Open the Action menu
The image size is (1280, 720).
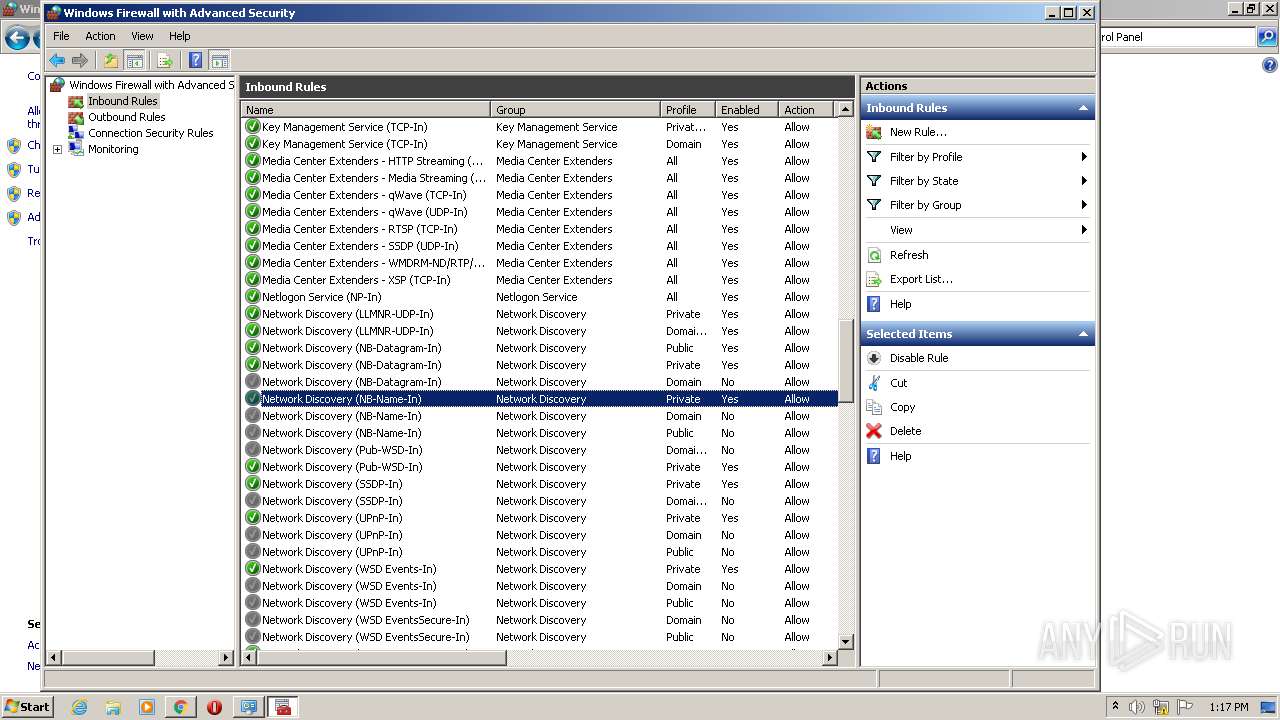[x=100, y=36]
